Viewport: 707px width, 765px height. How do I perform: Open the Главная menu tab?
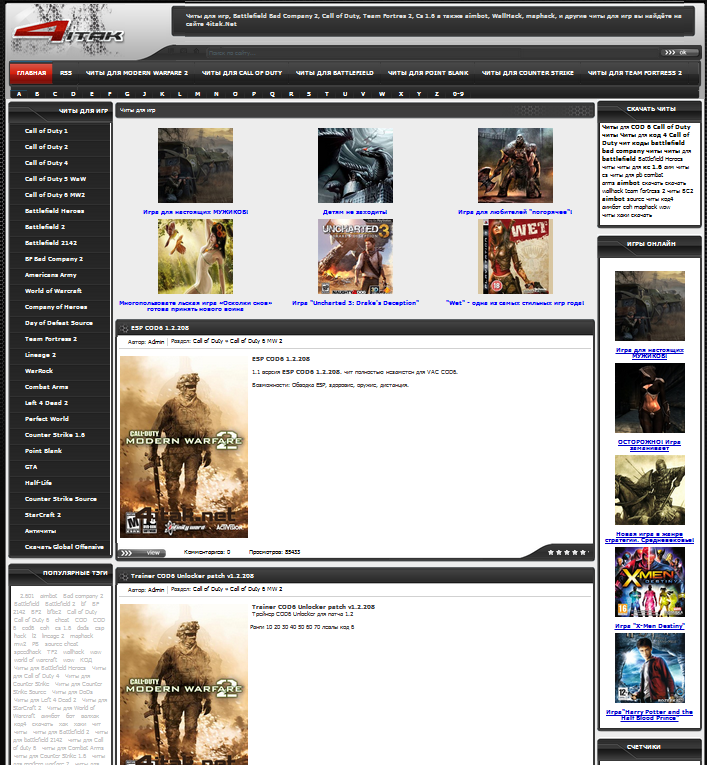tap(31, 73)
